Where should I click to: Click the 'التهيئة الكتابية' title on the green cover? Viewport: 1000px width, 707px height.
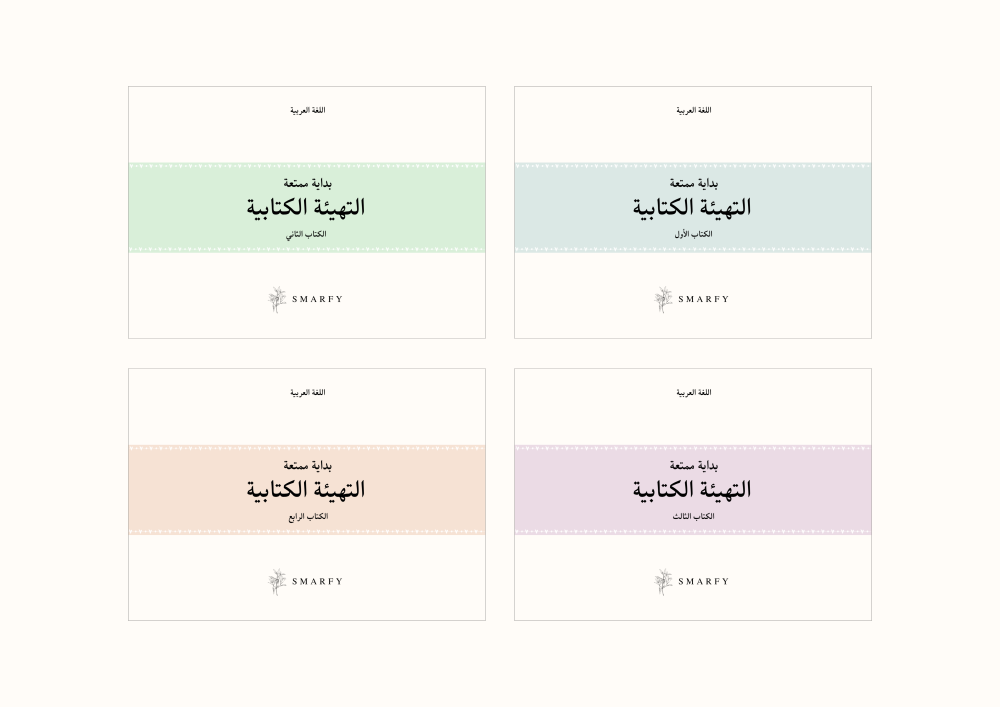click(x=306, y=208)
